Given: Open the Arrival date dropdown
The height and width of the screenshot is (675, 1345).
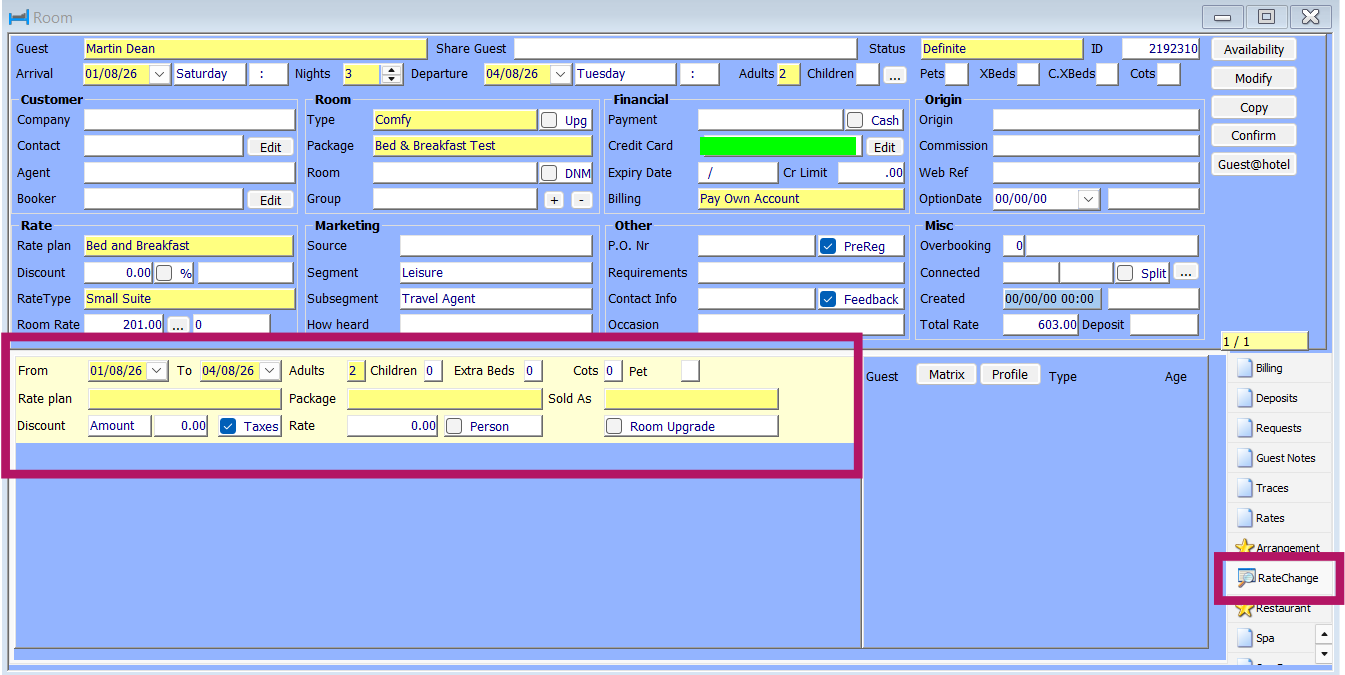Looking at the screenshot, I should click(x=160, y=74).
